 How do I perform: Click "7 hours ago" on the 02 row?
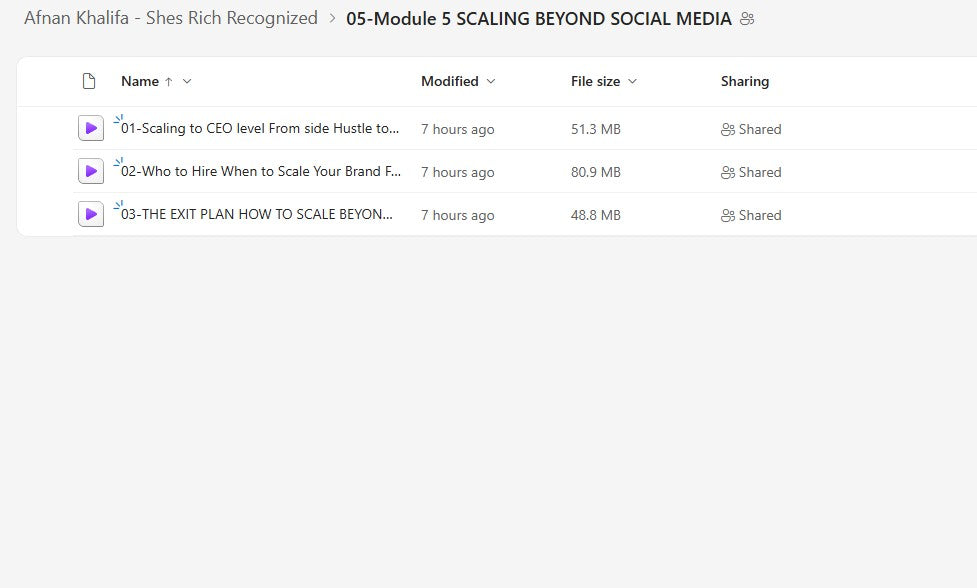pyautogui.click(x=457, y=172)
